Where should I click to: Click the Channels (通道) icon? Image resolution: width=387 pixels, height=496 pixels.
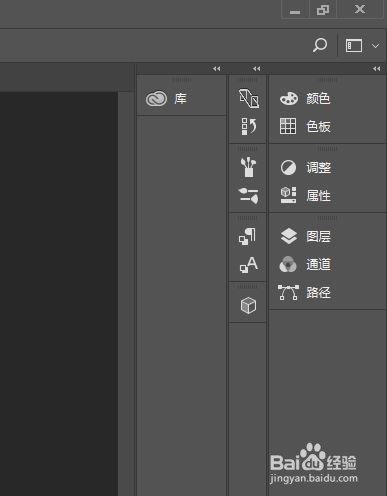[x=288, y=264]
